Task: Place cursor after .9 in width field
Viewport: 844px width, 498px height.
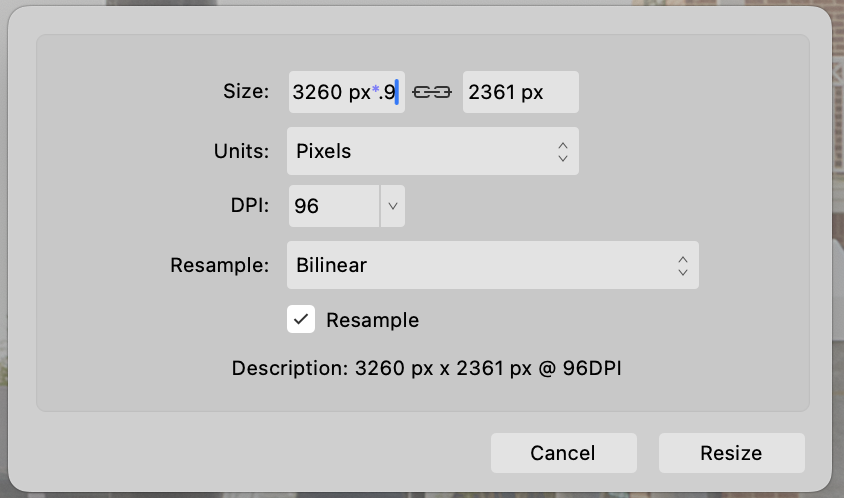Action: coord(397,92)
